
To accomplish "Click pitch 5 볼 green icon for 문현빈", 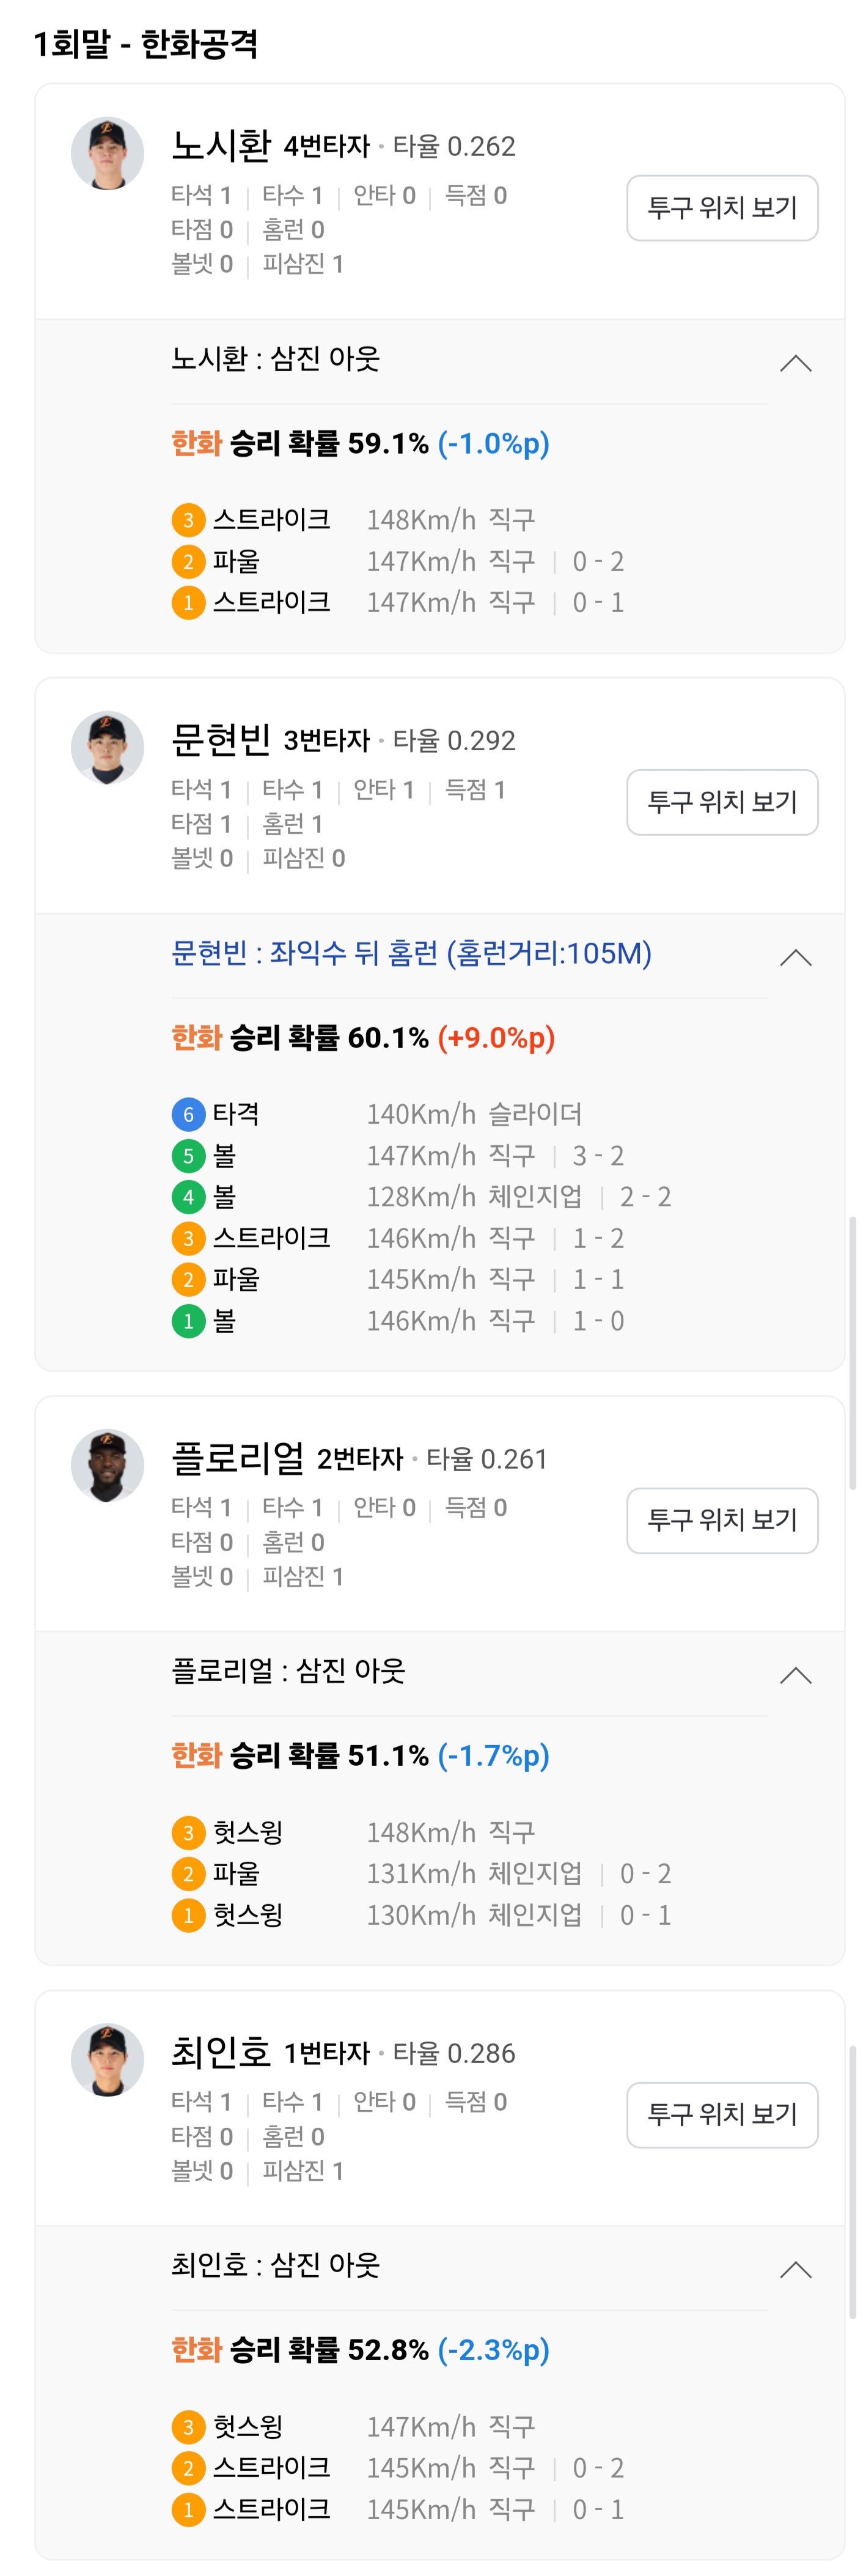I will 188,1156.
